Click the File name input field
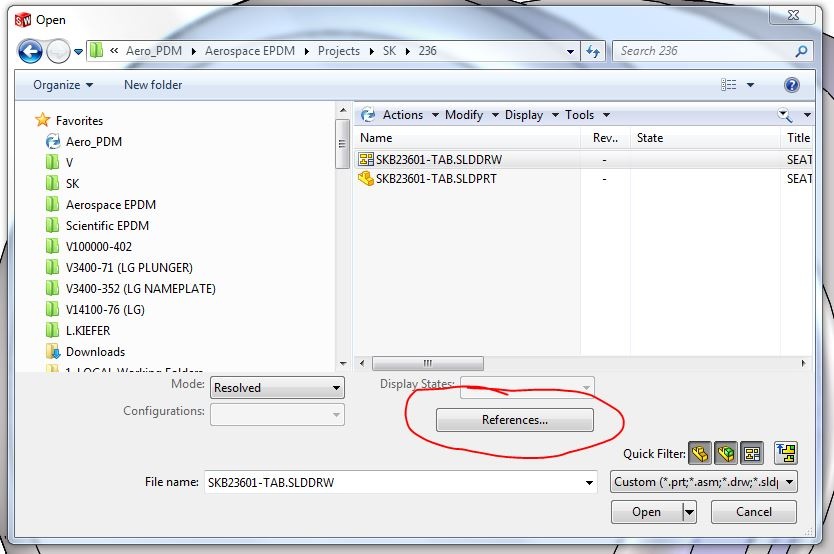Viewport: 834px width, 554px height. tap(401, 482)
